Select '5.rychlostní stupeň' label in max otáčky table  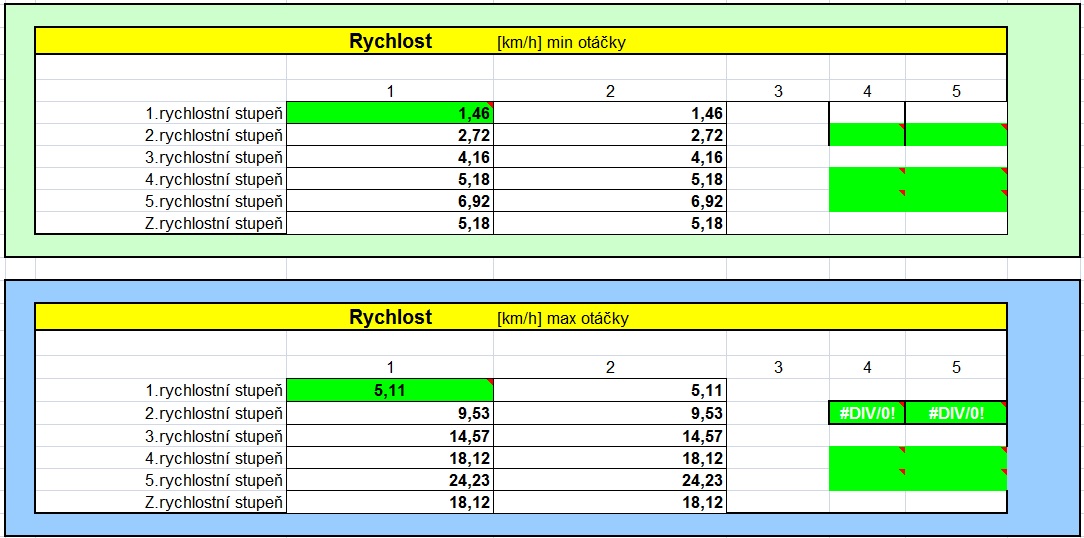tap(214, 479)
